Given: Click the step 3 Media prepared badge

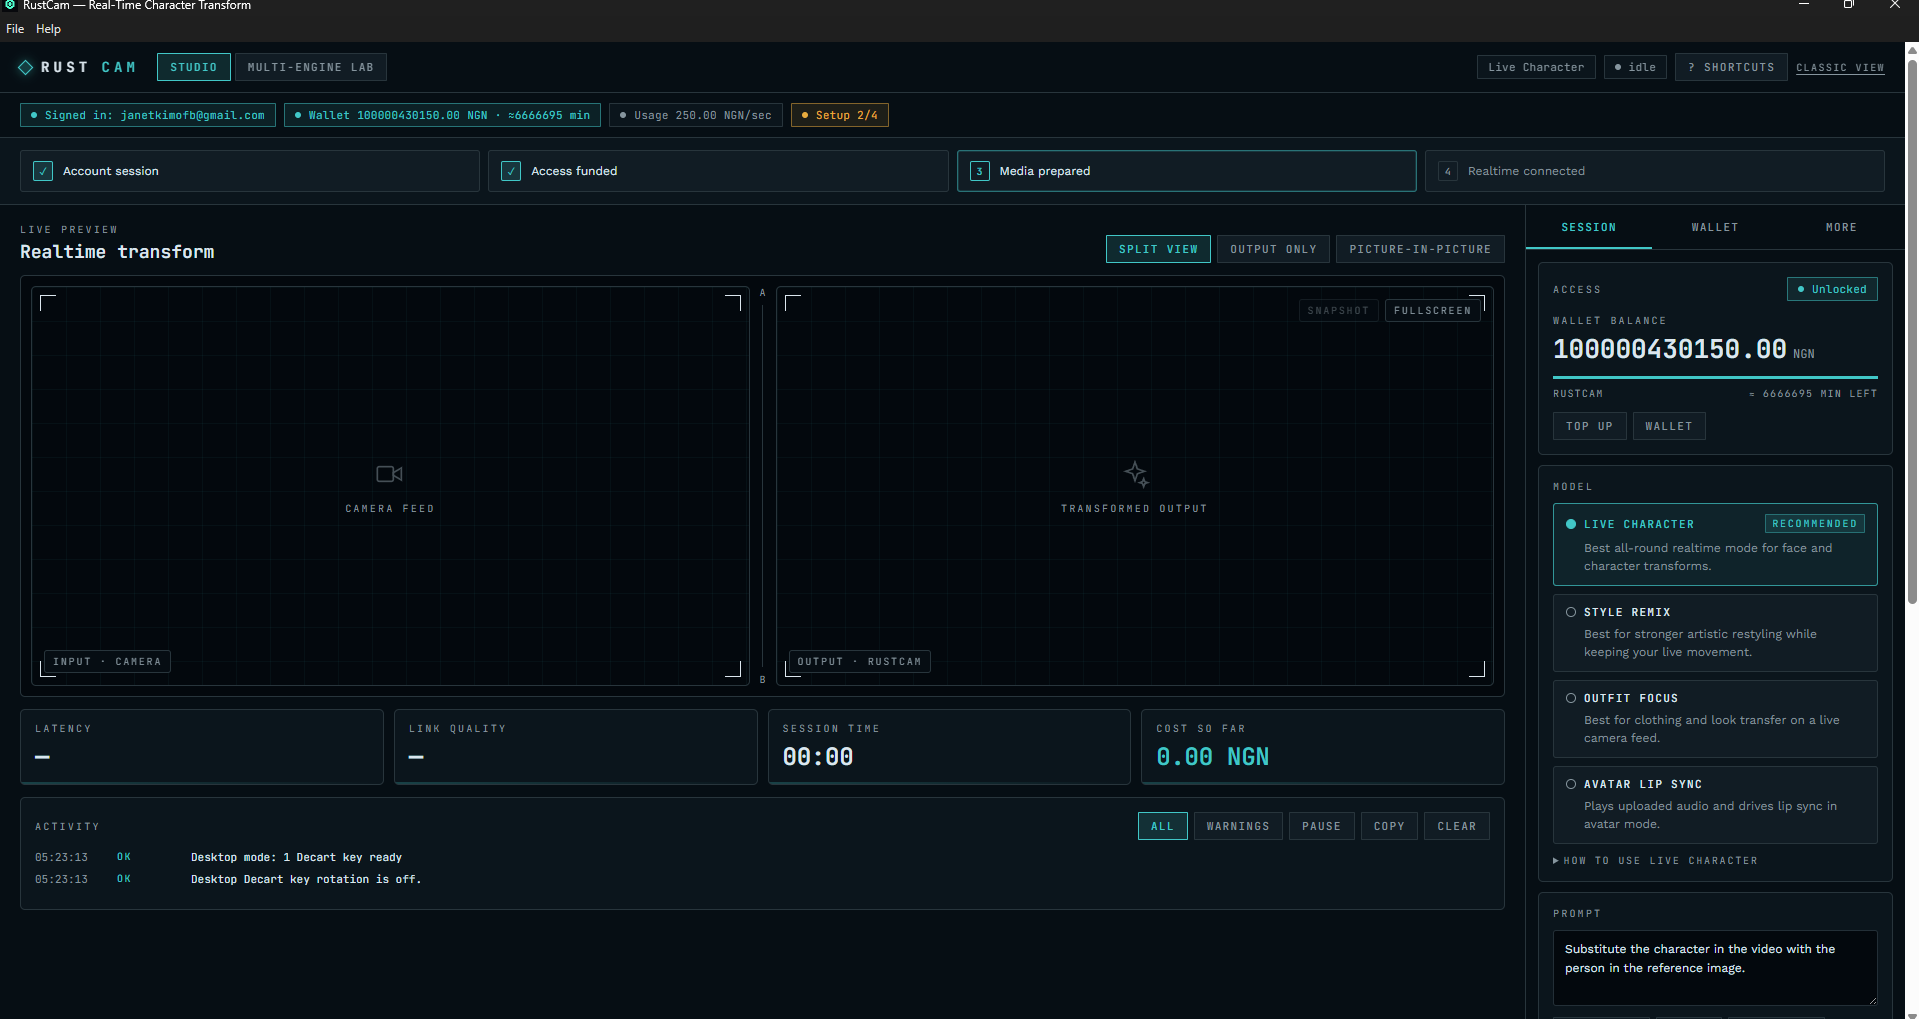Looking at the screenshot, I should [x=979, y=171].
